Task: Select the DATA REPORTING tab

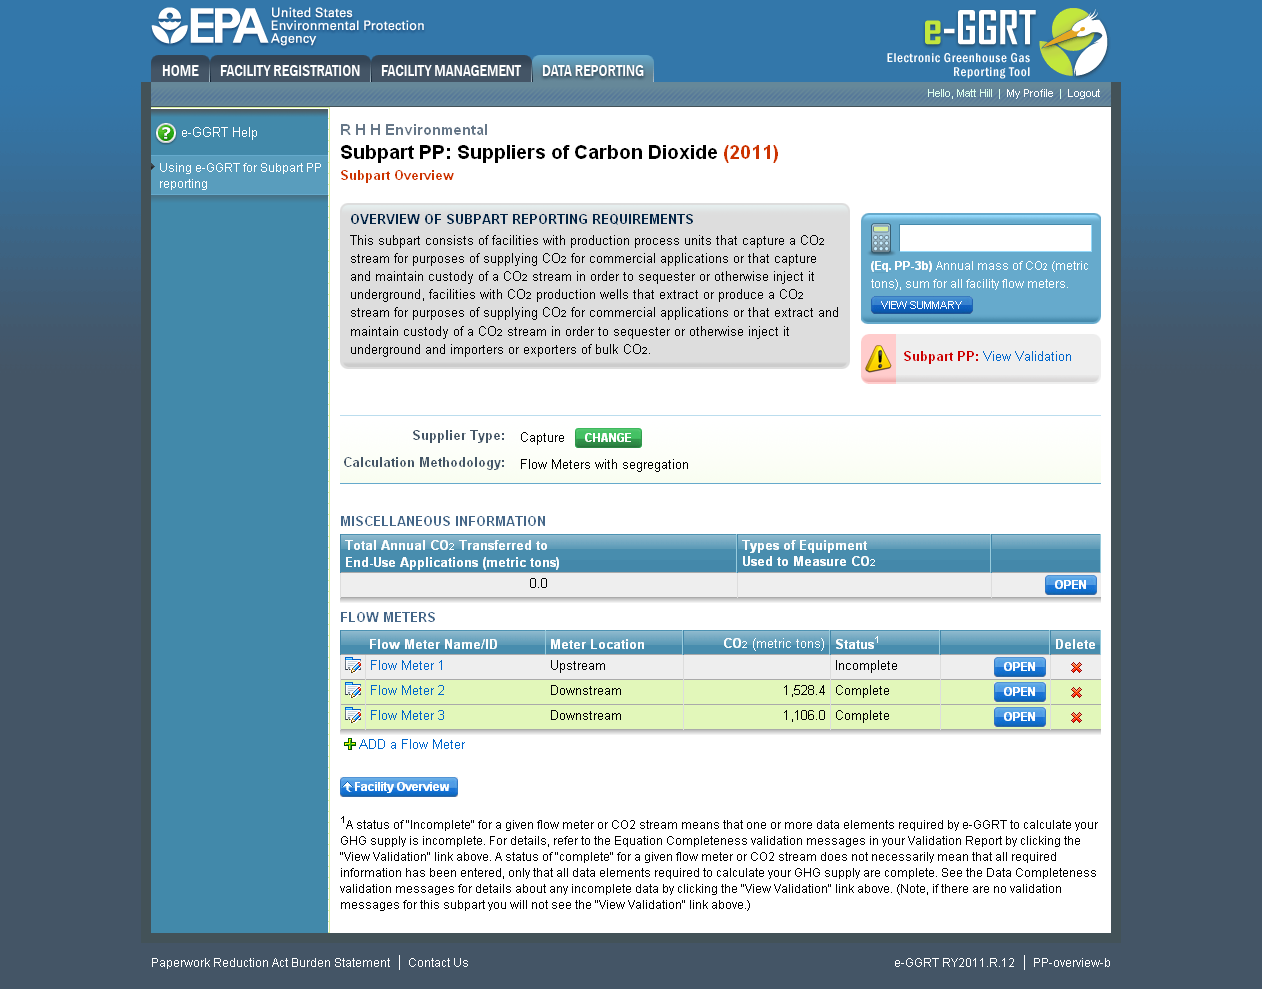Action: click(593, 70)
